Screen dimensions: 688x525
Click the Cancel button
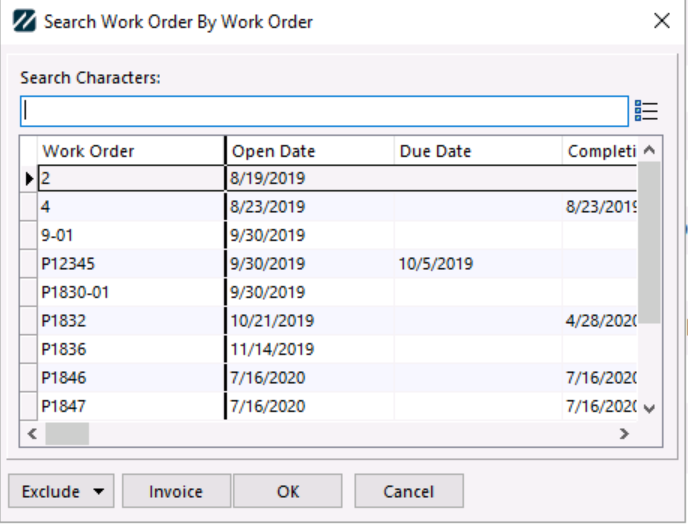408,491
